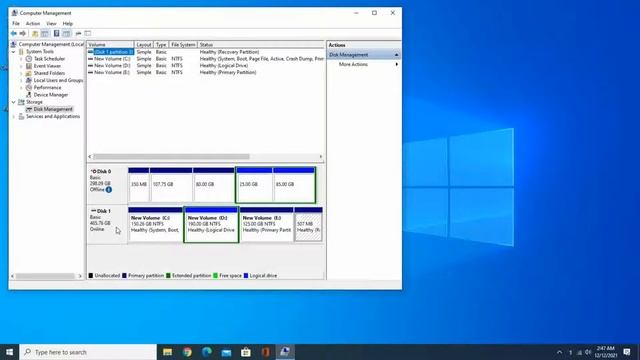Select the Disk 1 label box
This screenshot has width=640, height=360.
(107, 224)
